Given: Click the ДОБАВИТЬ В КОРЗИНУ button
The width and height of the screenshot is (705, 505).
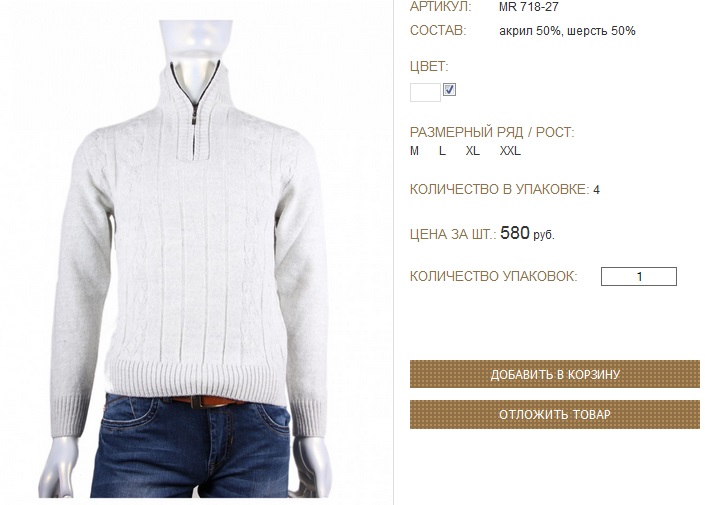Looking at the screenshot, I should 555,374.
